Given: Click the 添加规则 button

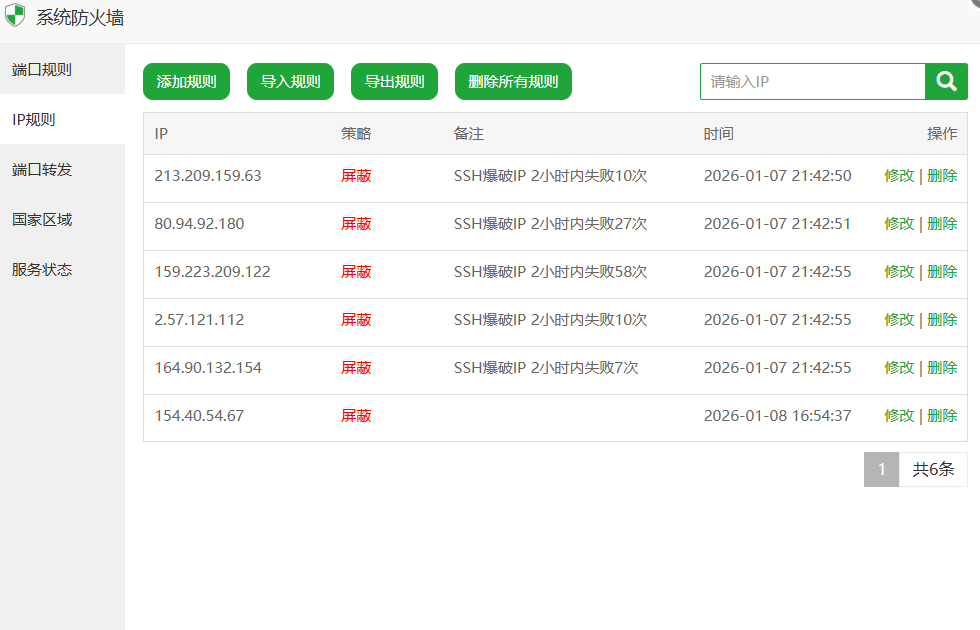Looking at the screenshot, I should [186, 82].
